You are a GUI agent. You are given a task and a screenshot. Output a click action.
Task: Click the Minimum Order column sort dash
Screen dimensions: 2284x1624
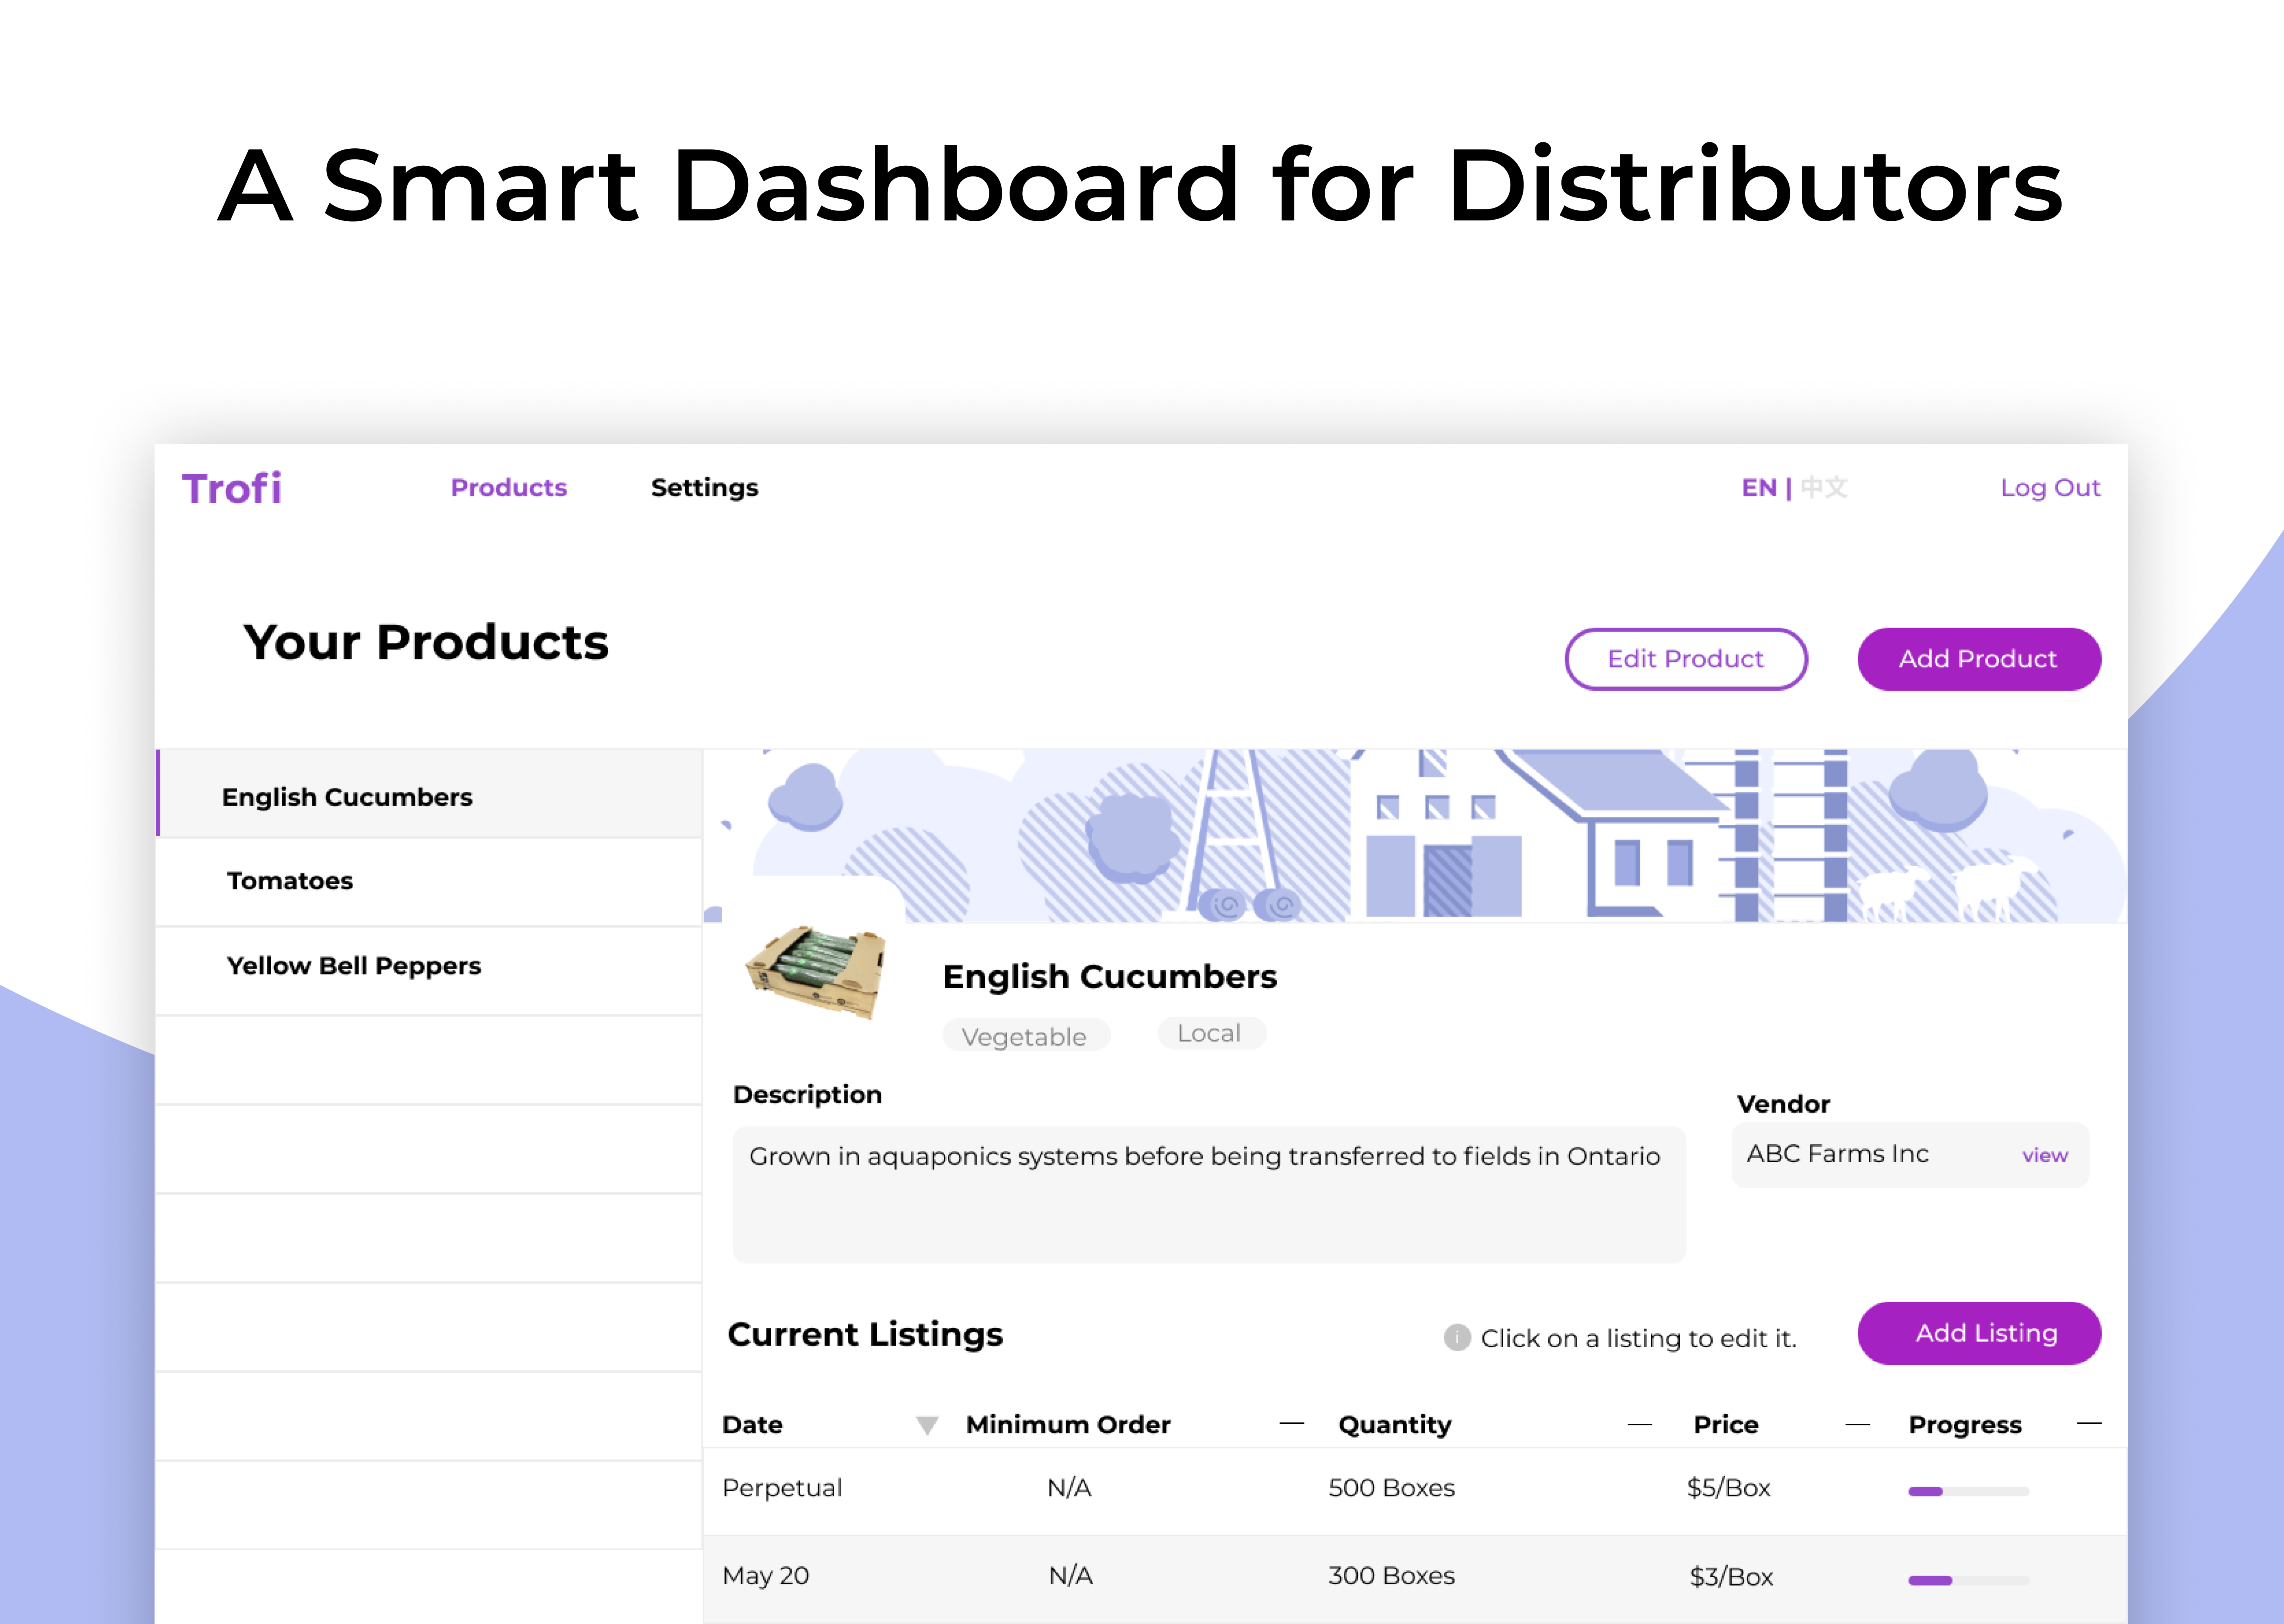1292,1423
